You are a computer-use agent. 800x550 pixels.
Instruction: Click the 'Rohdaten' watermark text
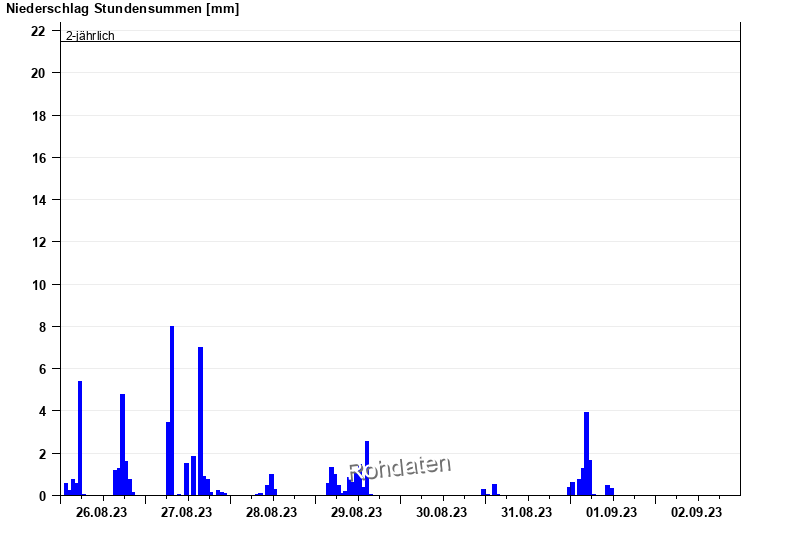(400, 467)
